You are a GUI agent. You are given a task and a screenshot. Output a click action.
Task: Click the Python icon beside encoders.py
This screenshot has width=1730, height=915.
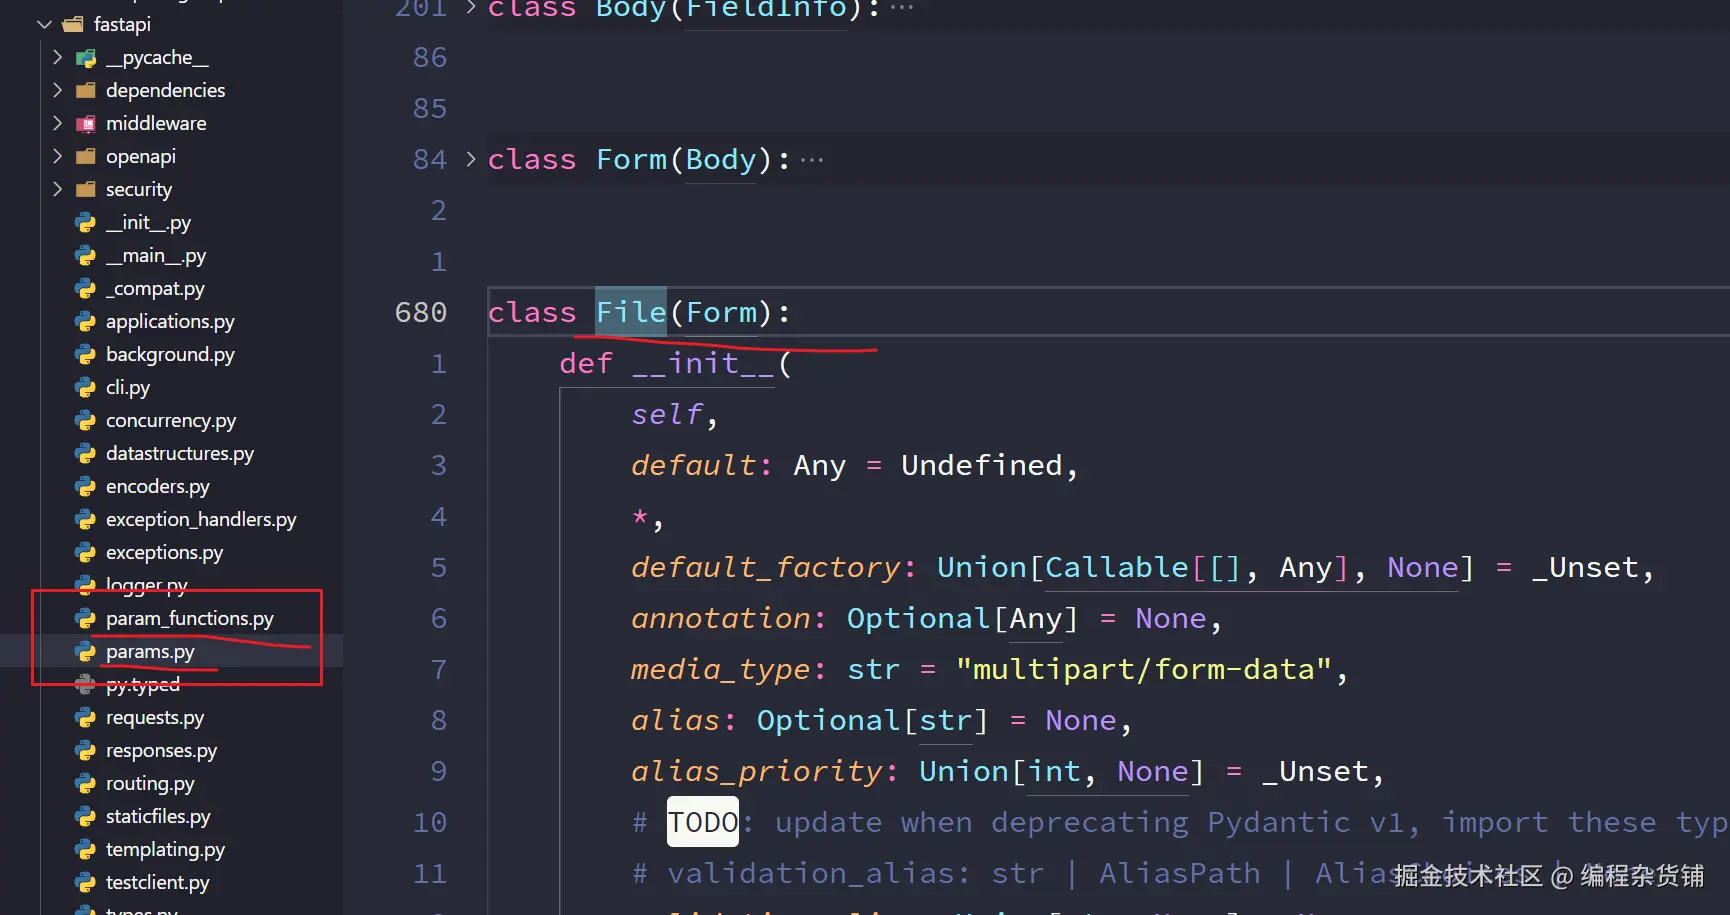pyautogui.click(x=86, y=486)
